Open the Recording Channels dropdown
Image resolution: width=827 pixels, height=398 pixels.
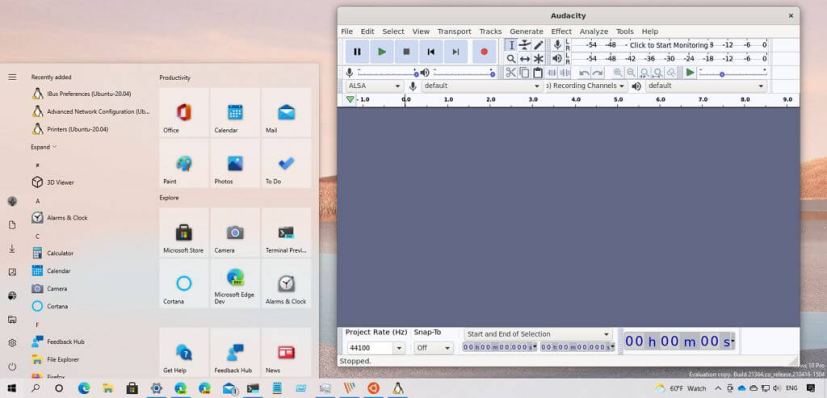coord(585,86)
